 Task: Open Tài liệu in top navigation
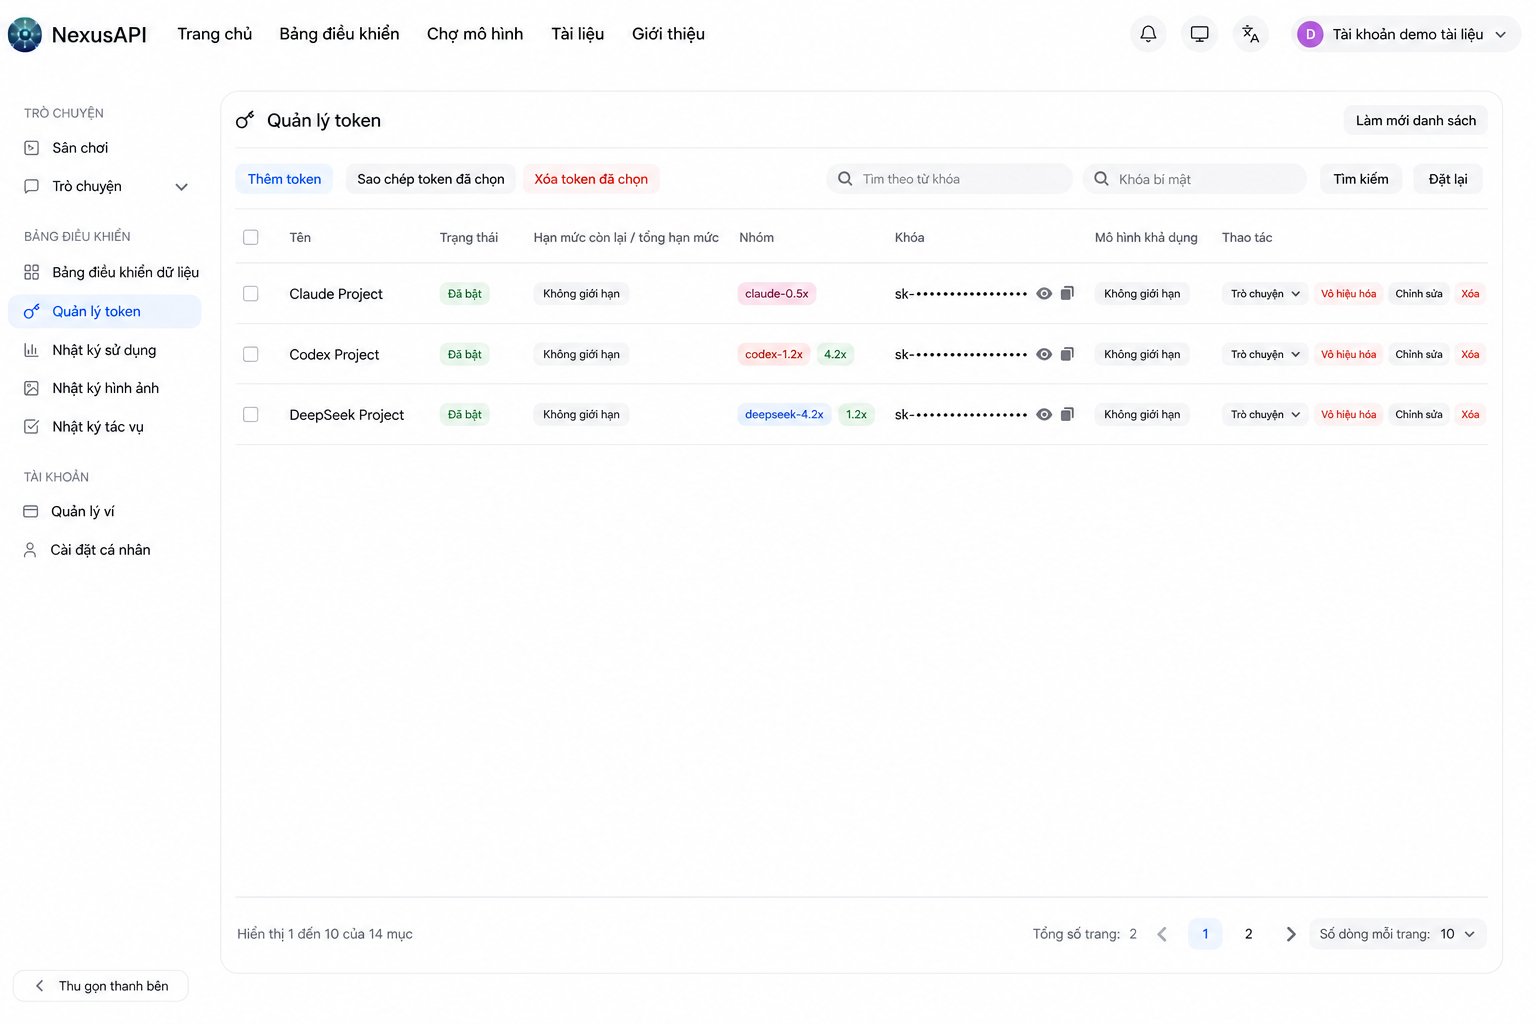click(578, 34)
